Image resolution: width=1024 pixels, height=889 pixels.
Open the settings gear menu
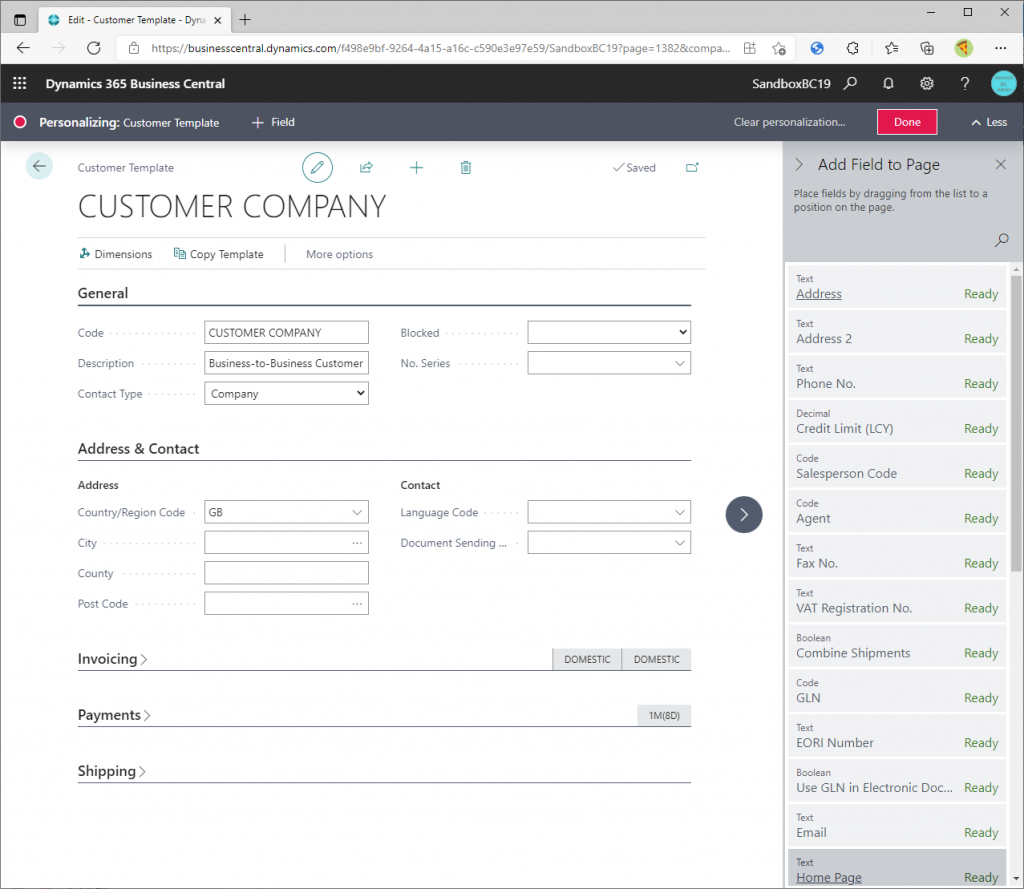[927, 84]
